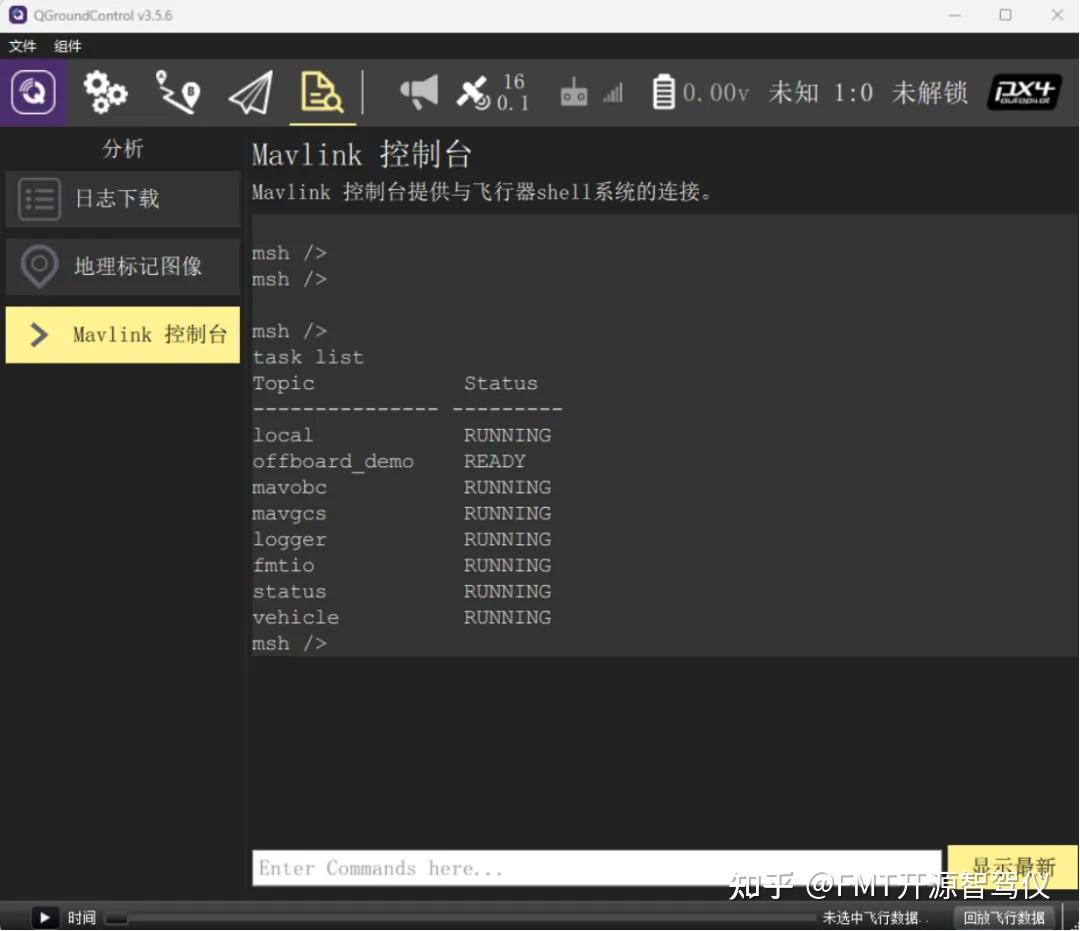Click the QGroundControl Q logo
Screen dimensions: 1080x931
(x=30, y=92)
